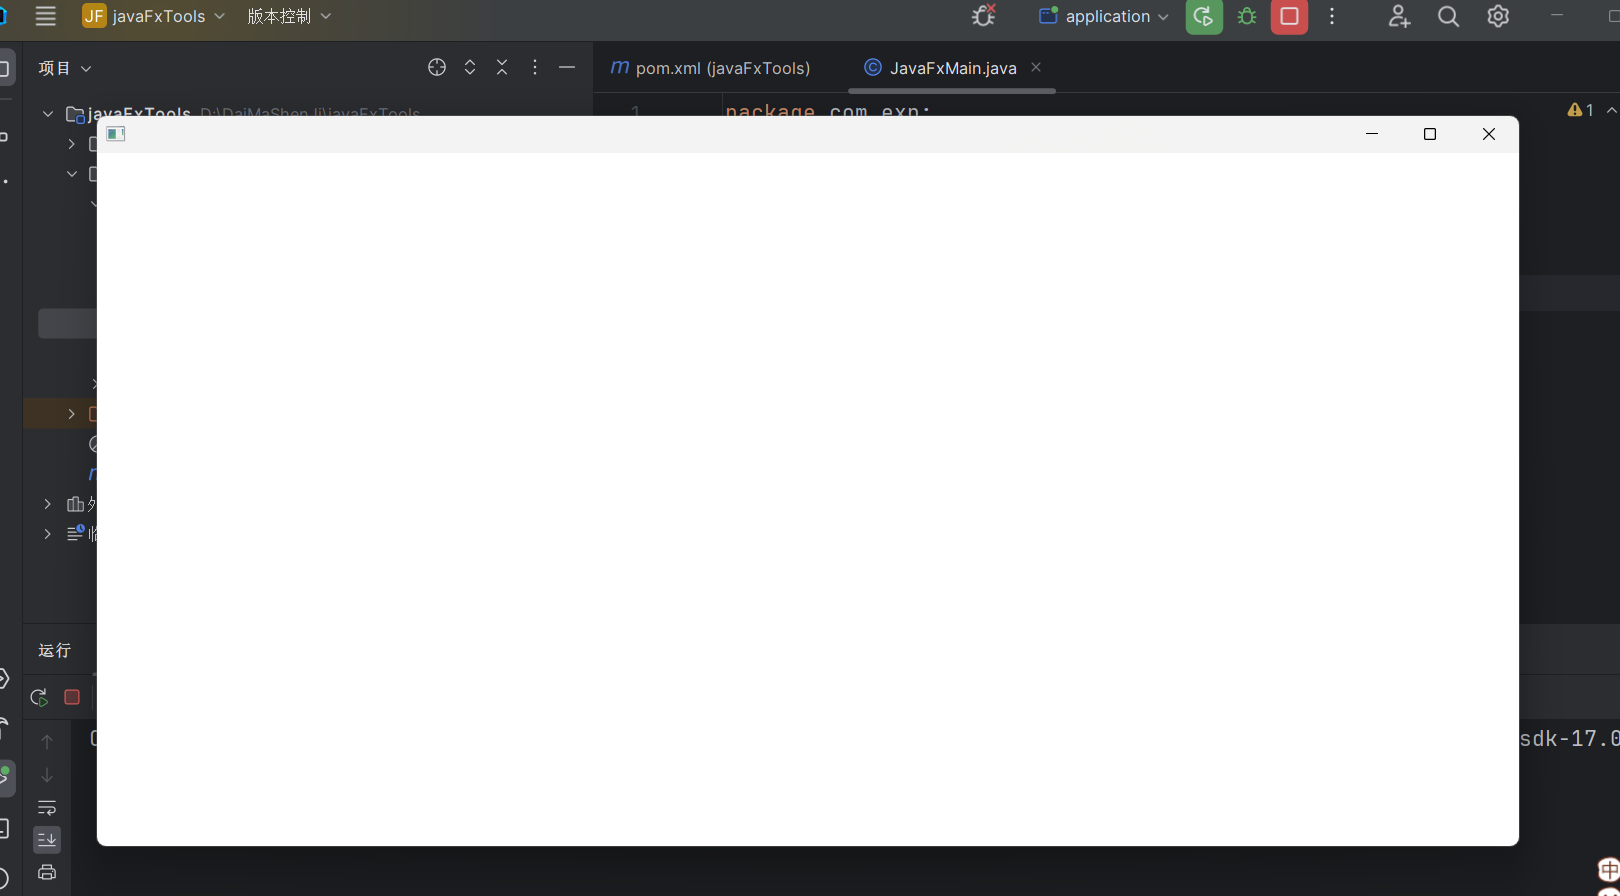The width and height of the screenshot is (1620, 896).
Task: Toggle scroll to end of console
Action: point(47,839)
